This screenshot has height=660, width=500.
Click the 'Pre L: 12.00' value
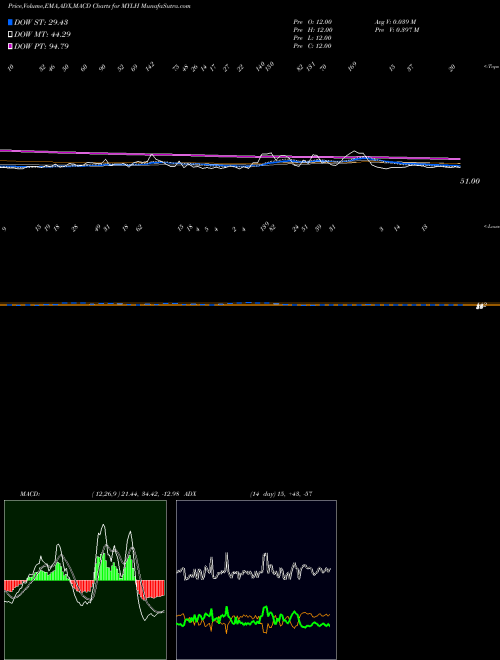coord(313,38)
